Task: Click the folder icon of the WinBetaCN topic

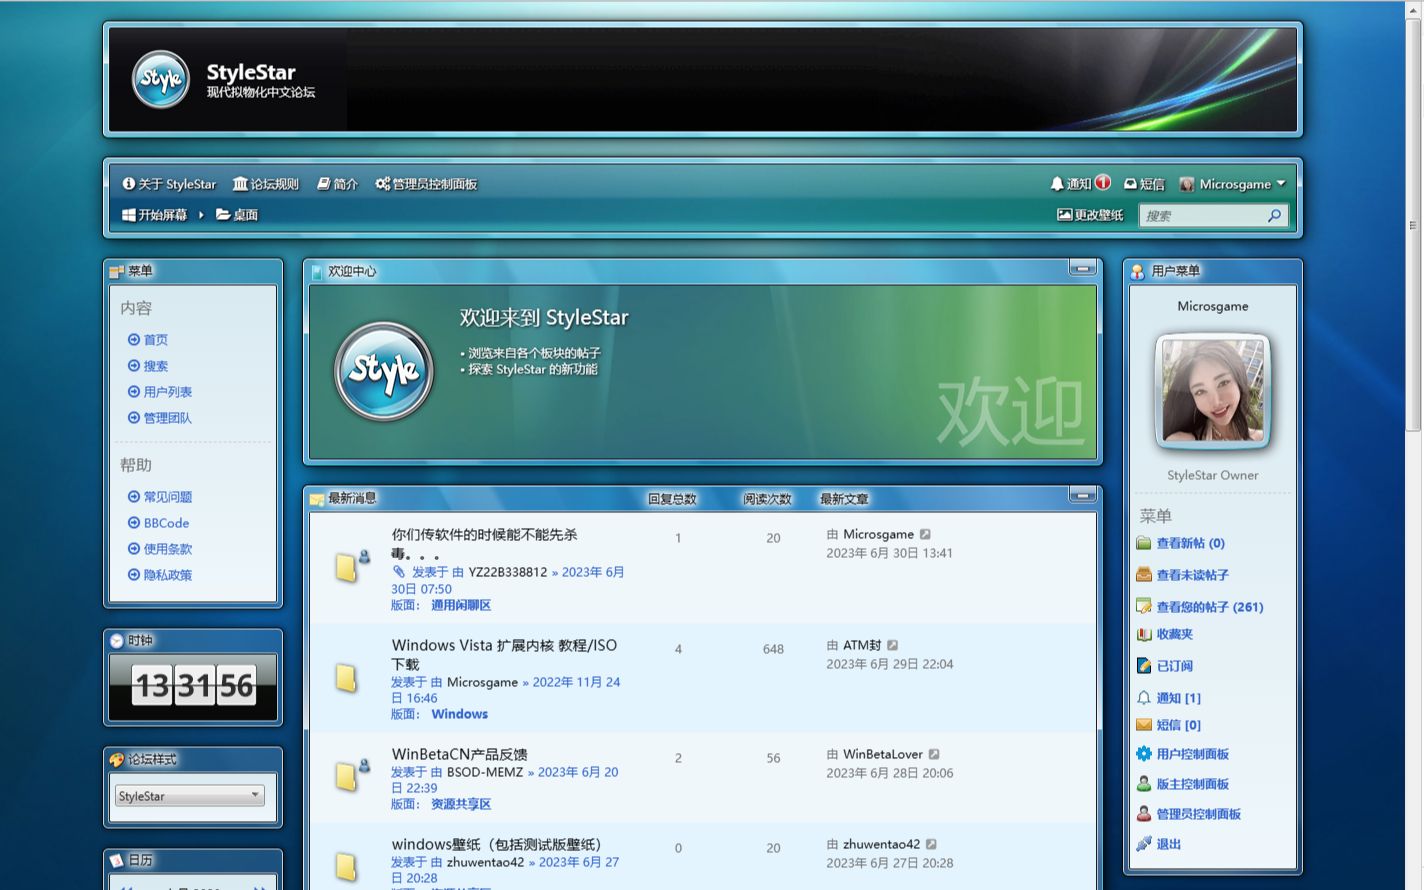Action: (346, 777)
